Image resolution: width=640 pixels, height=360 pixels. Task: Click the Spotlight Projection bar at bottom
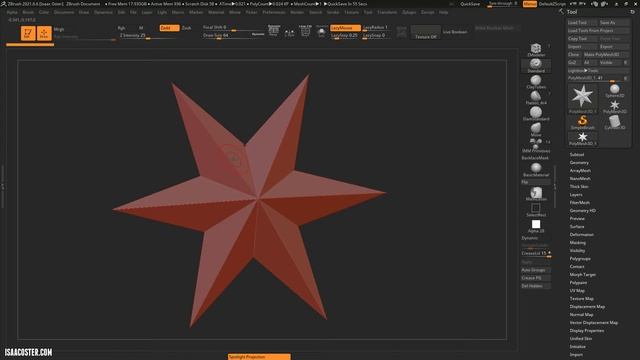coord(259,357)
